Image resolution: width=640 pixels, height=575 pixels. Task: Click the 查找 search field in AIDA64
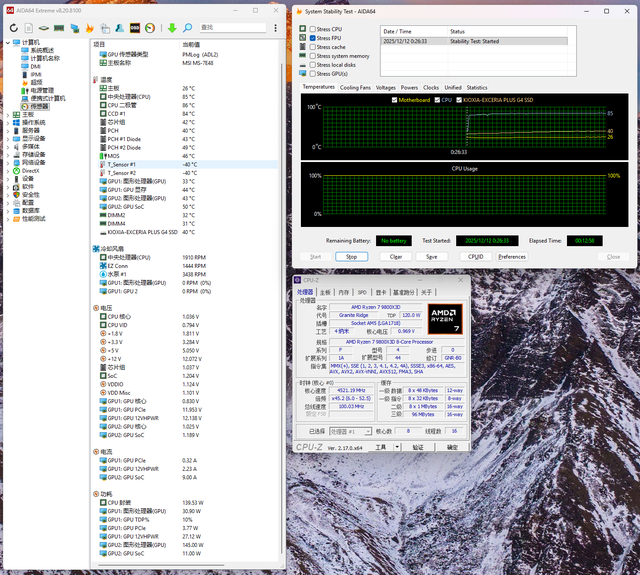233,27
